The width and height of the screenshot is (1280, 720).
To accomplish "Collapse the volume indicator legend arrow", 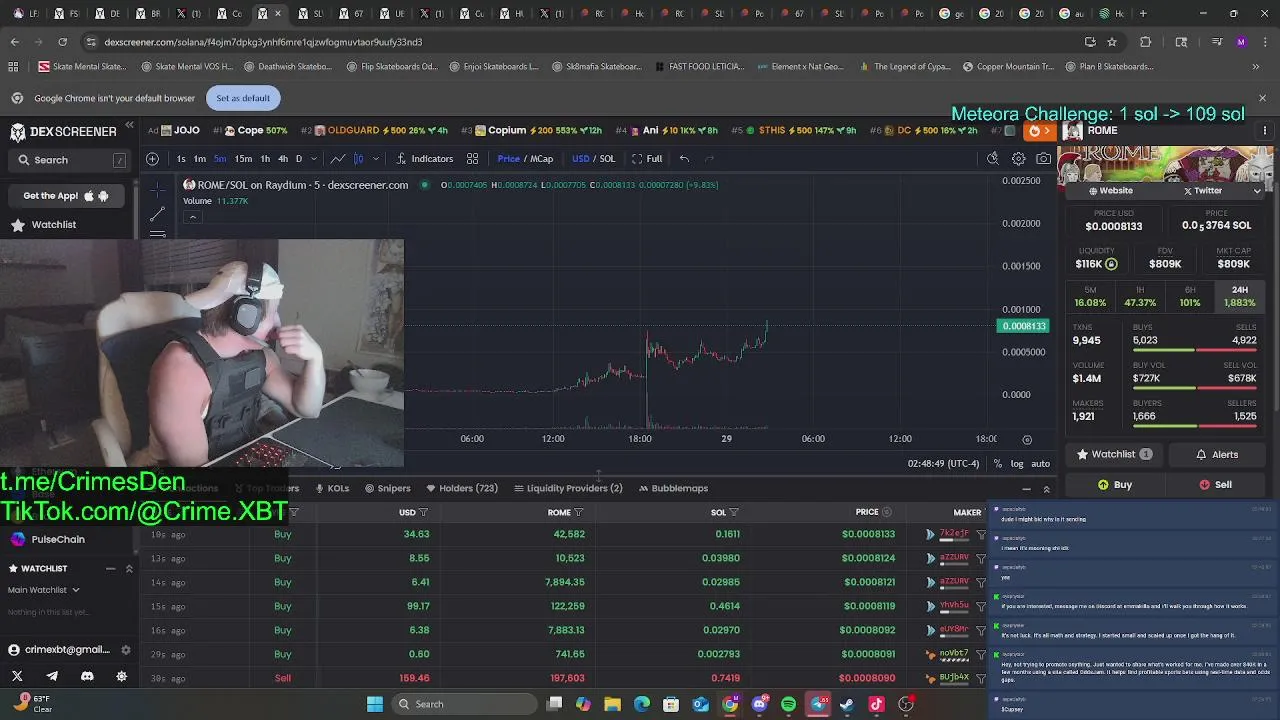I will click(193, 217).
